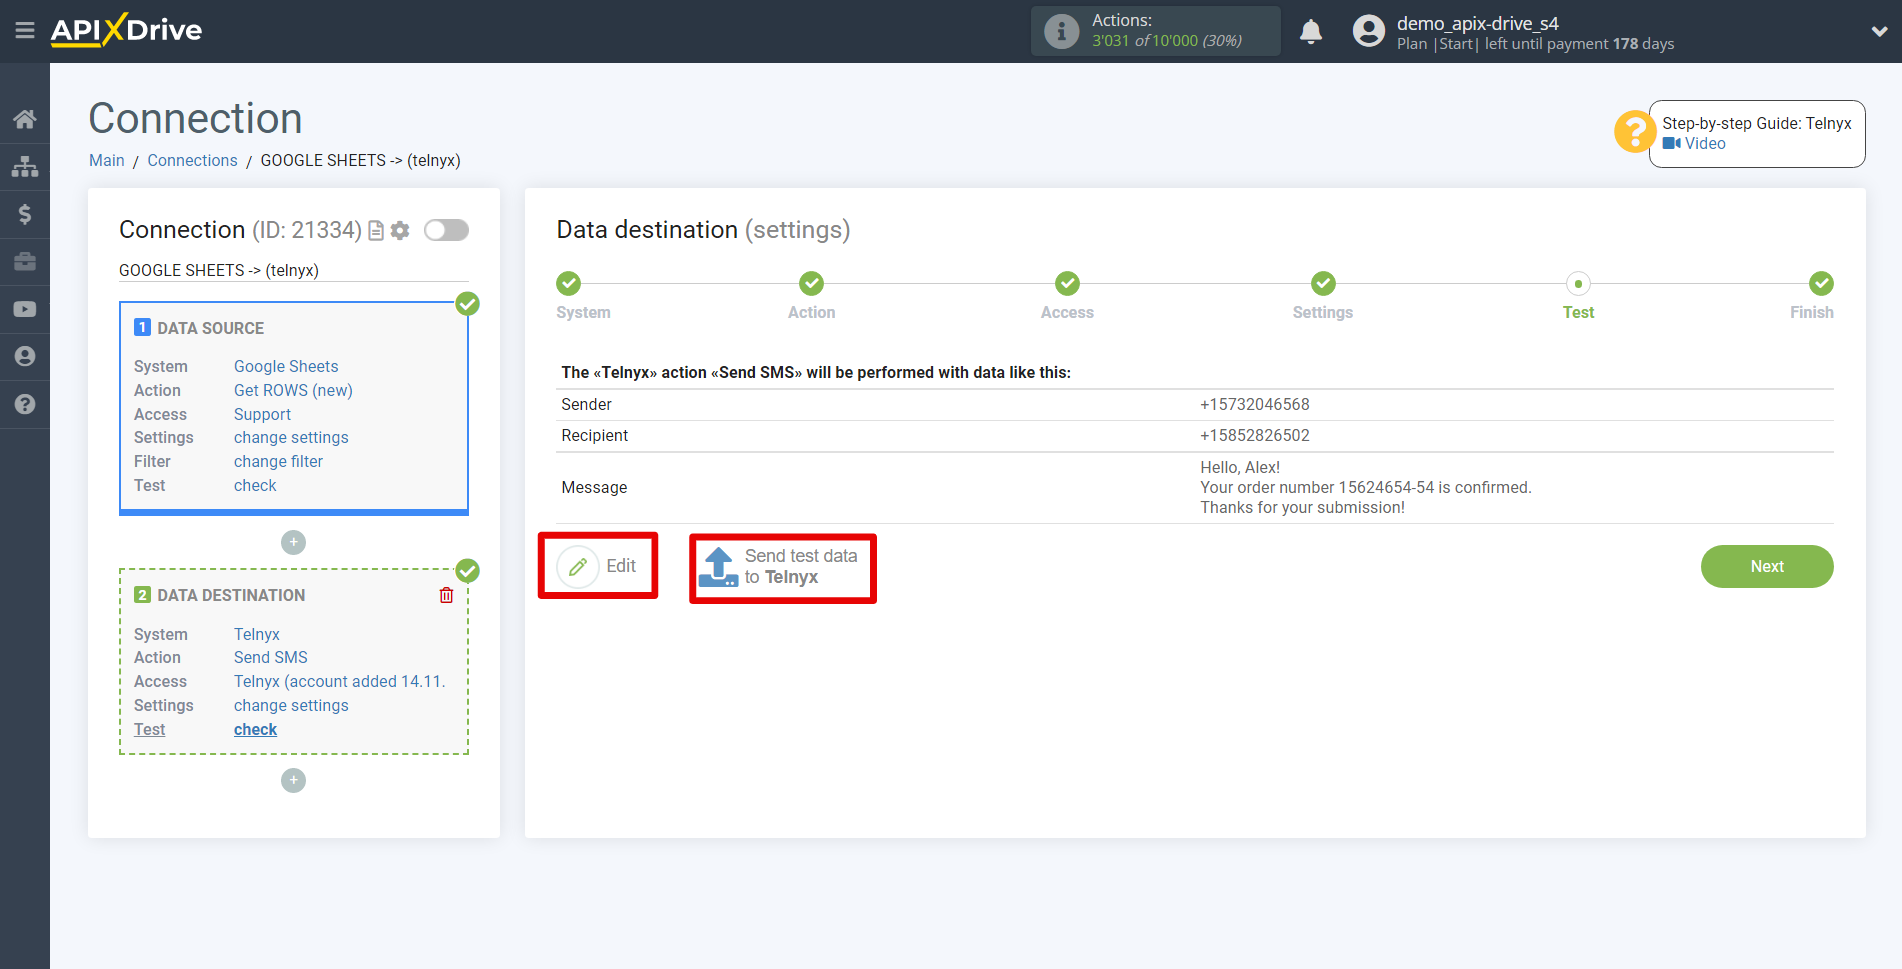Viewport: 1902px width, 969px height.
Task: Click the DATA SOURCE block heading
Action: [x=210, y=328]
